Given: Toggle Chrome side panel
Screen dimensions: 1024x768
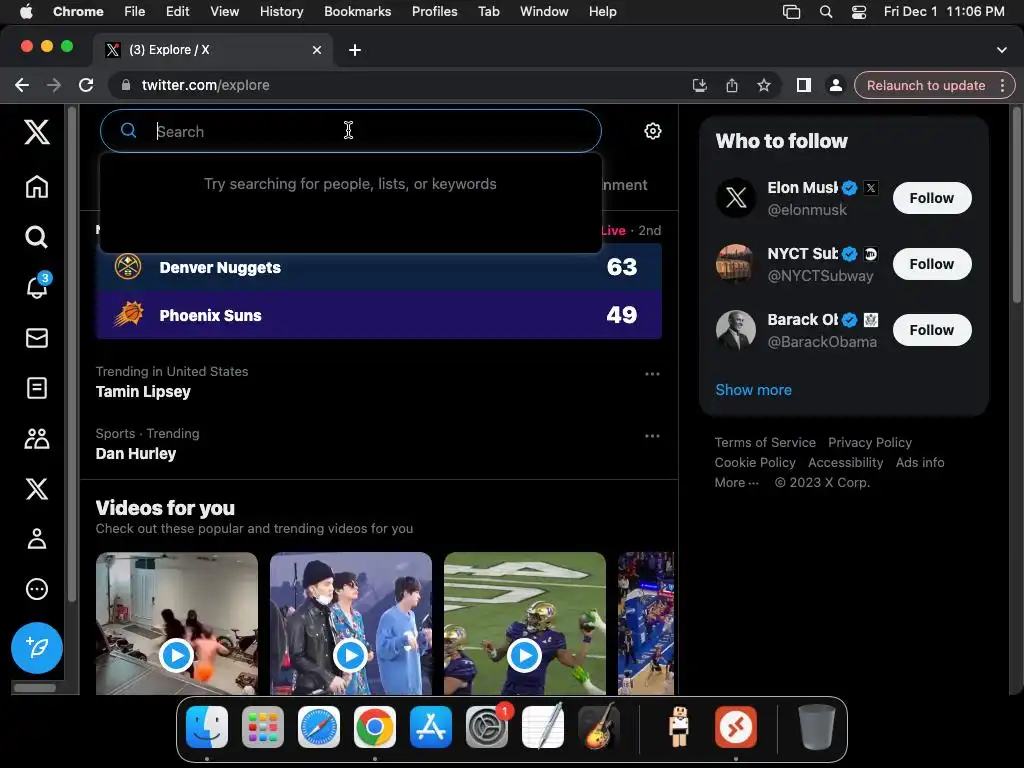Looking at the screenshot, I should tap(804, 86).
